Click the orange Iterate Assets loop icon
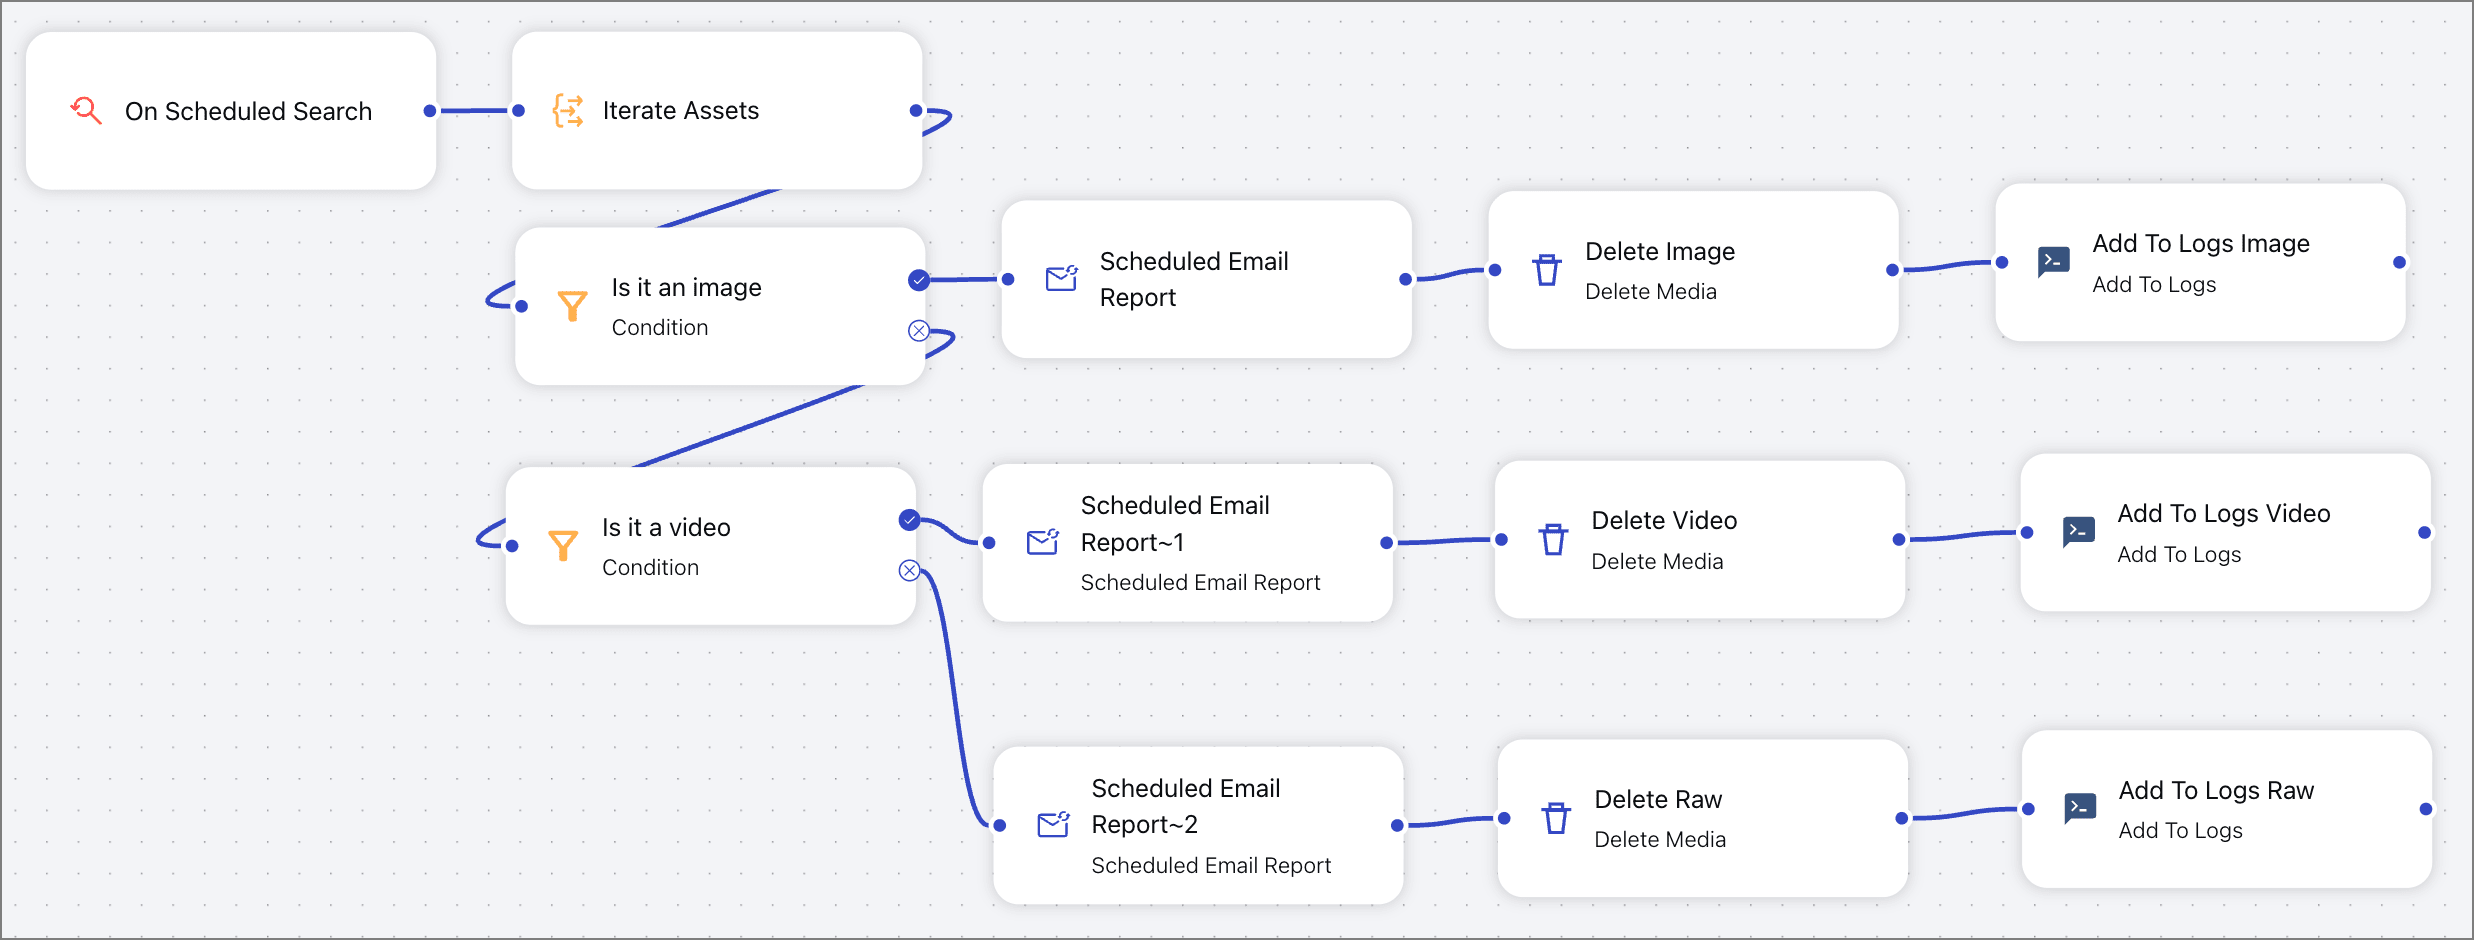Viewport: 2474px width, 940px height. (568, 110)
